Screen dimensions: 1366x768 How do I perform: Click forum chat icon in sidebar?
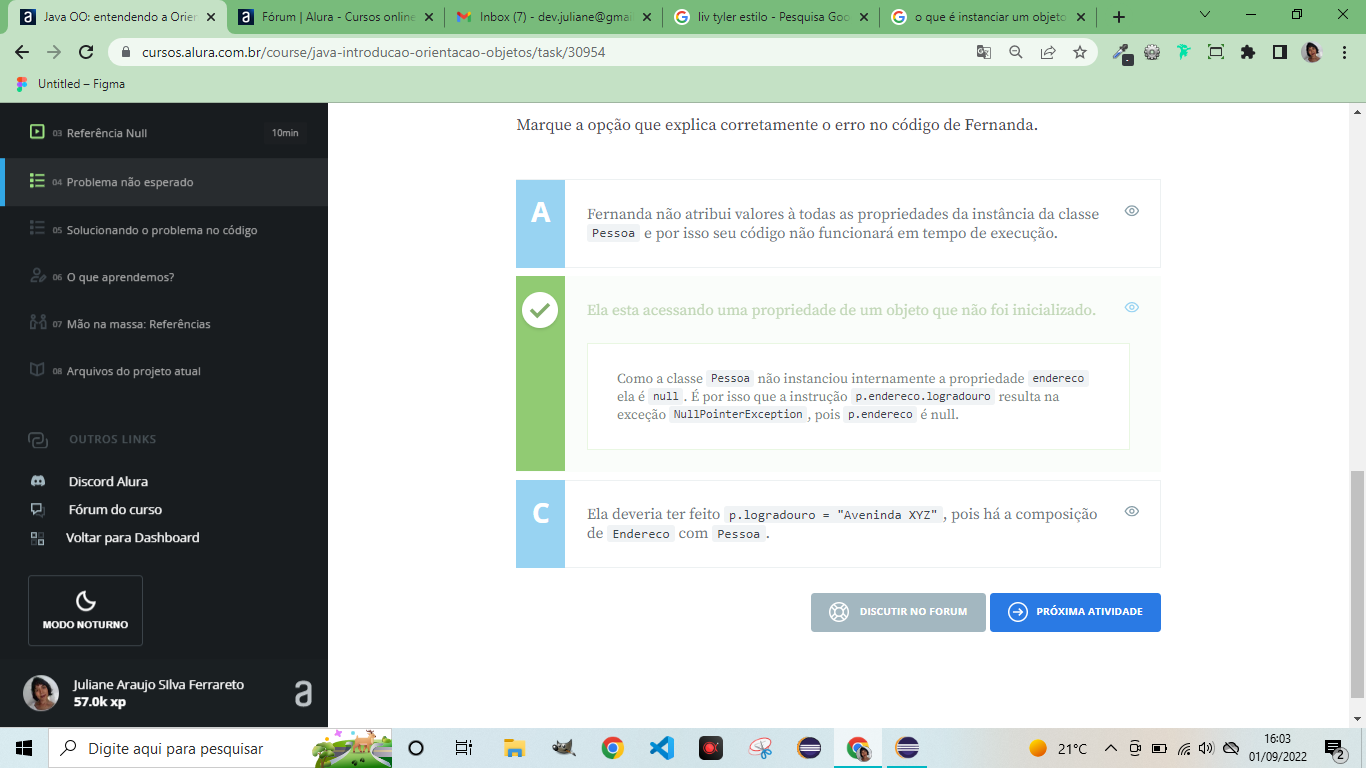[38, 509]
